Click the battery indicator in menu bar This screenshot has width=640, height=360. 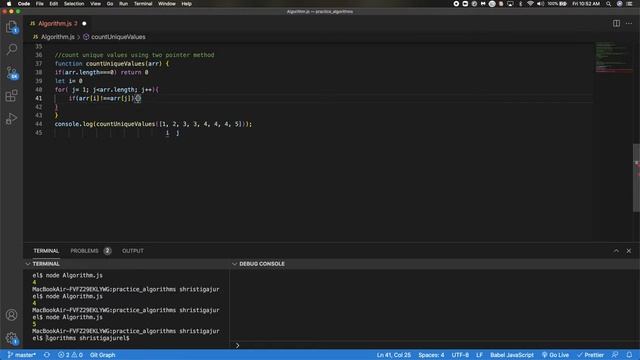pyautogui.click(x=557, y=4)
